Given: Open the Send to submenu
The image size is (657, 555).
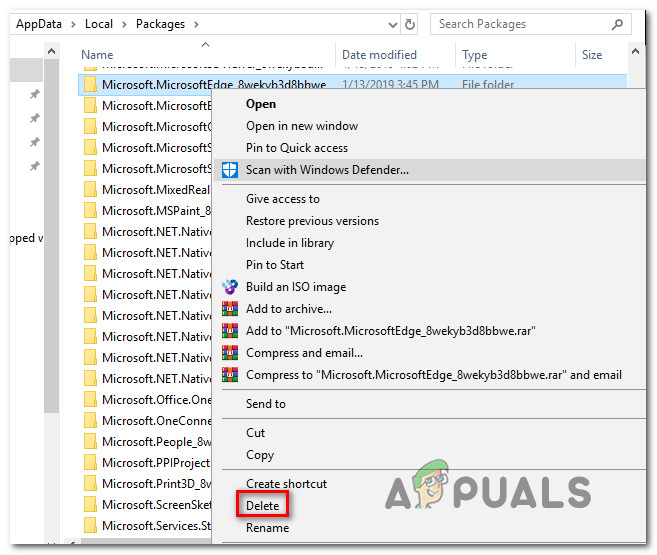Looking at the screenshot, I should 266,404.
